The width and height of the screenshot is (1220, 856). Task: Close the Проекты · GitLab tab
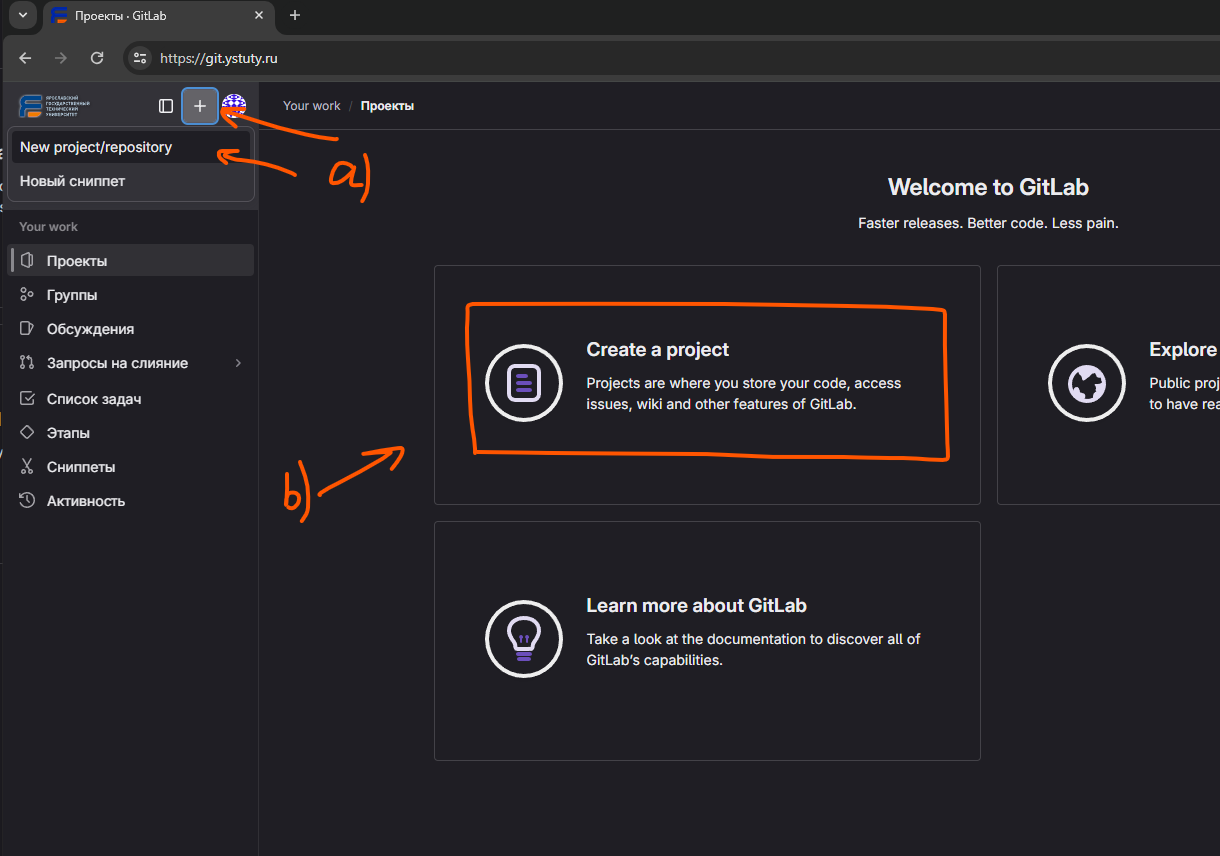[x=259, y=15]
